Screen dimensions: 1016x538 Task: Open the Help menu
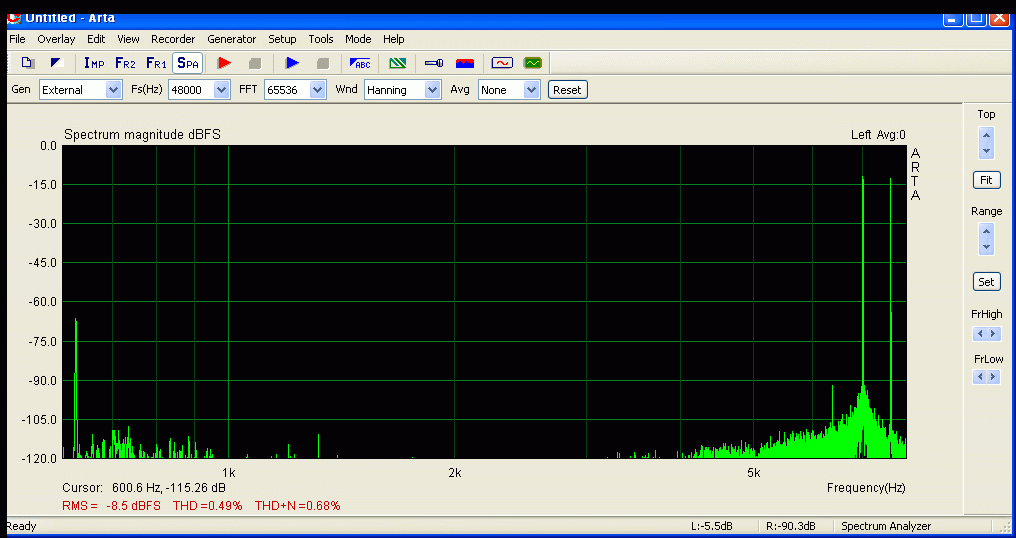pos(393,39)
